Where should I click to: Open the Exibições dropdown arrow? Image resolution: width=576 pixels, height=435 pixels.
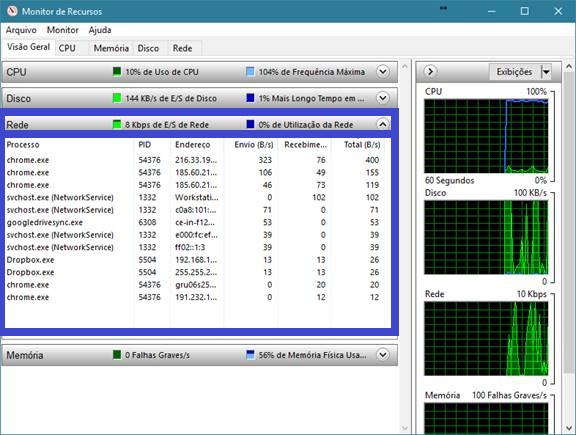pyautogui.click(x=546, y=72)
